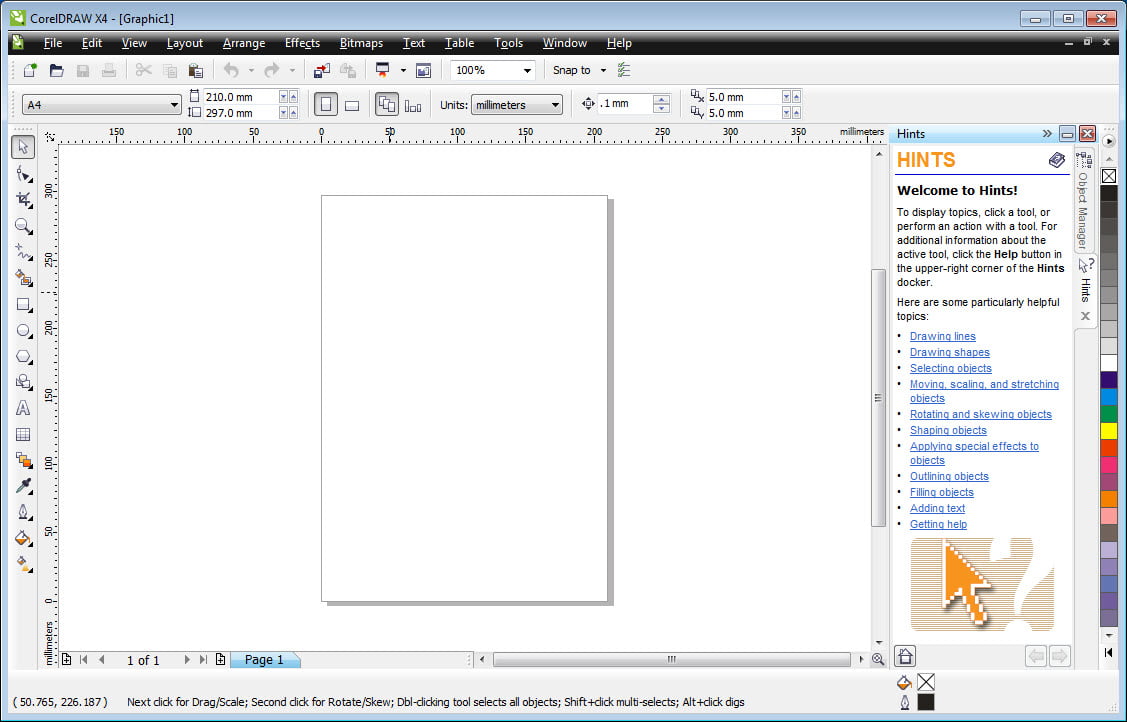Open the Options icon beside Snap to
This screenshot has height=722, width=1127.
tap(624, 70)
